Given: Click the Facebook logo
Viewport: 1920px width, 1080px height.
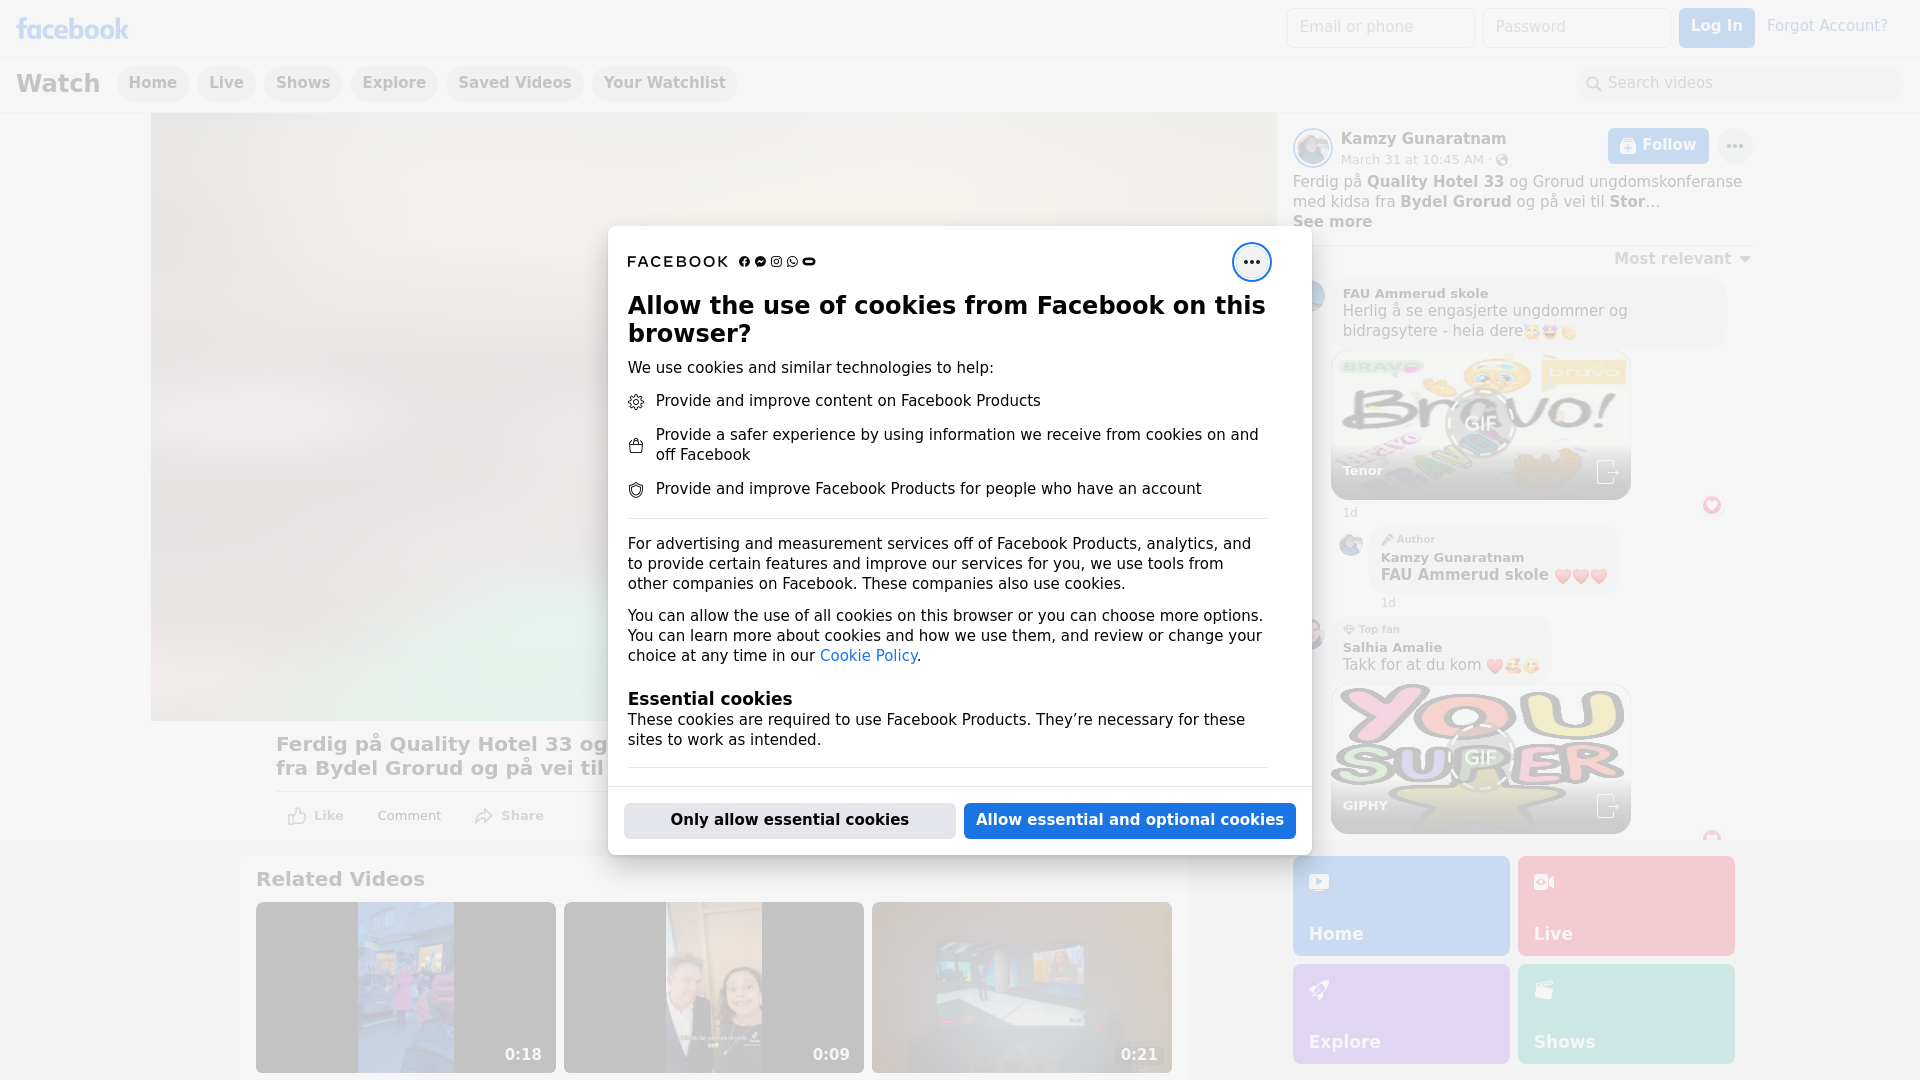Looking at the screenshot, I should 72,29.
